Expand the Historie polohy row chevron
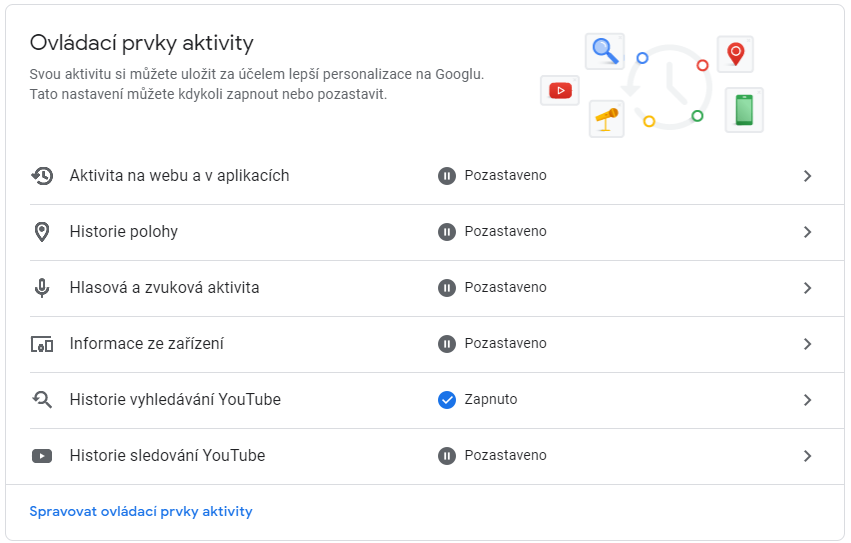 pyautogui.click(x=808, y=232)
